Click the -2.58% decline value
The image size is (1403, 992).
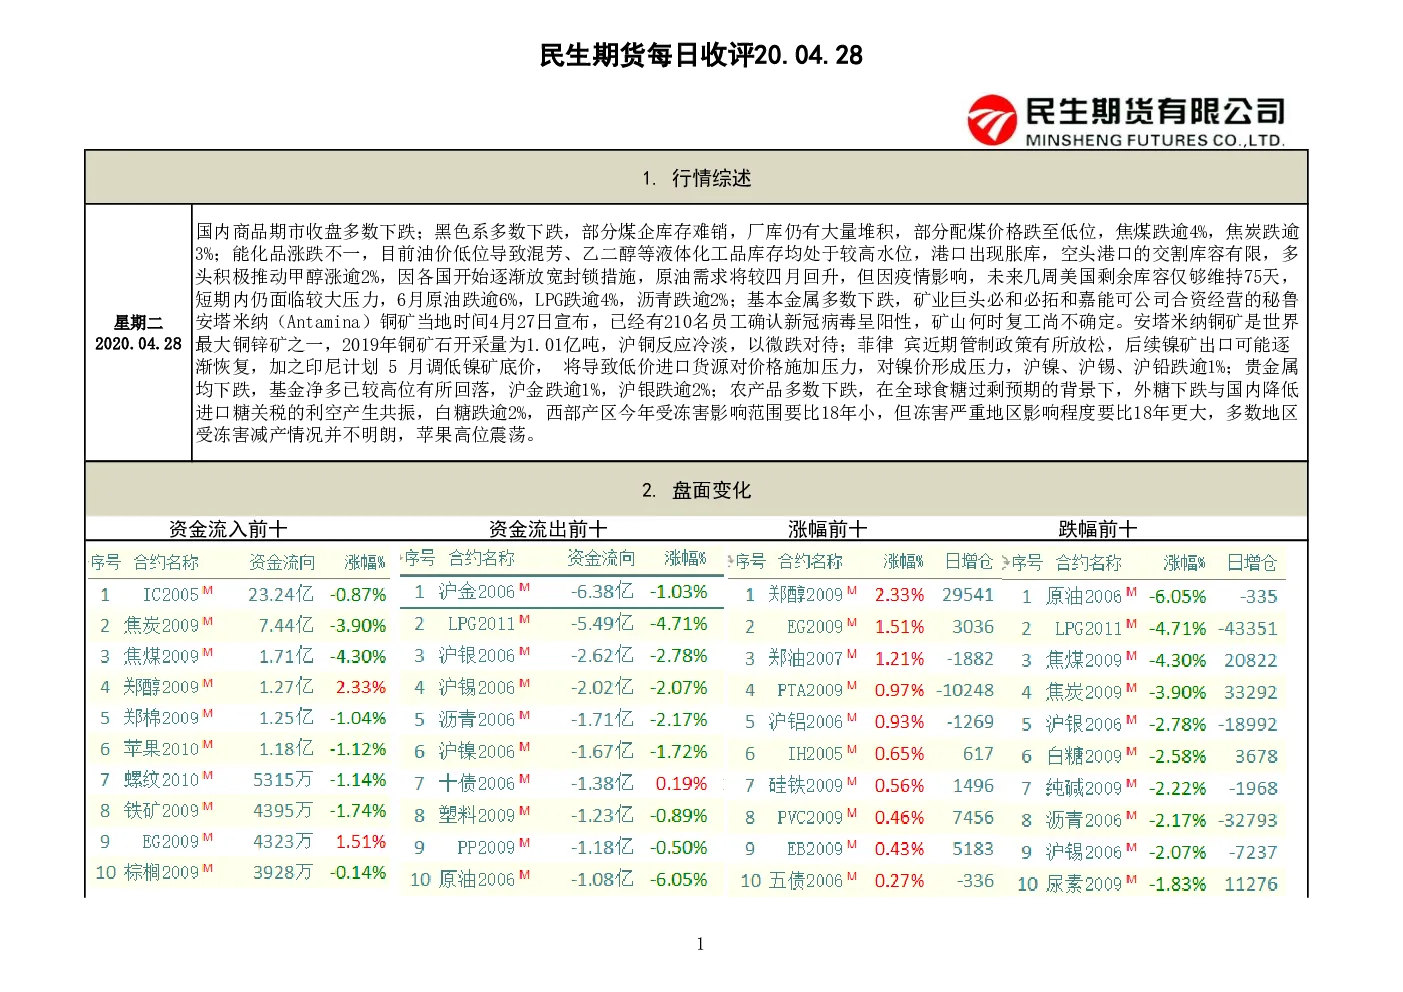pyautogui.click(x=1177, y=756)
